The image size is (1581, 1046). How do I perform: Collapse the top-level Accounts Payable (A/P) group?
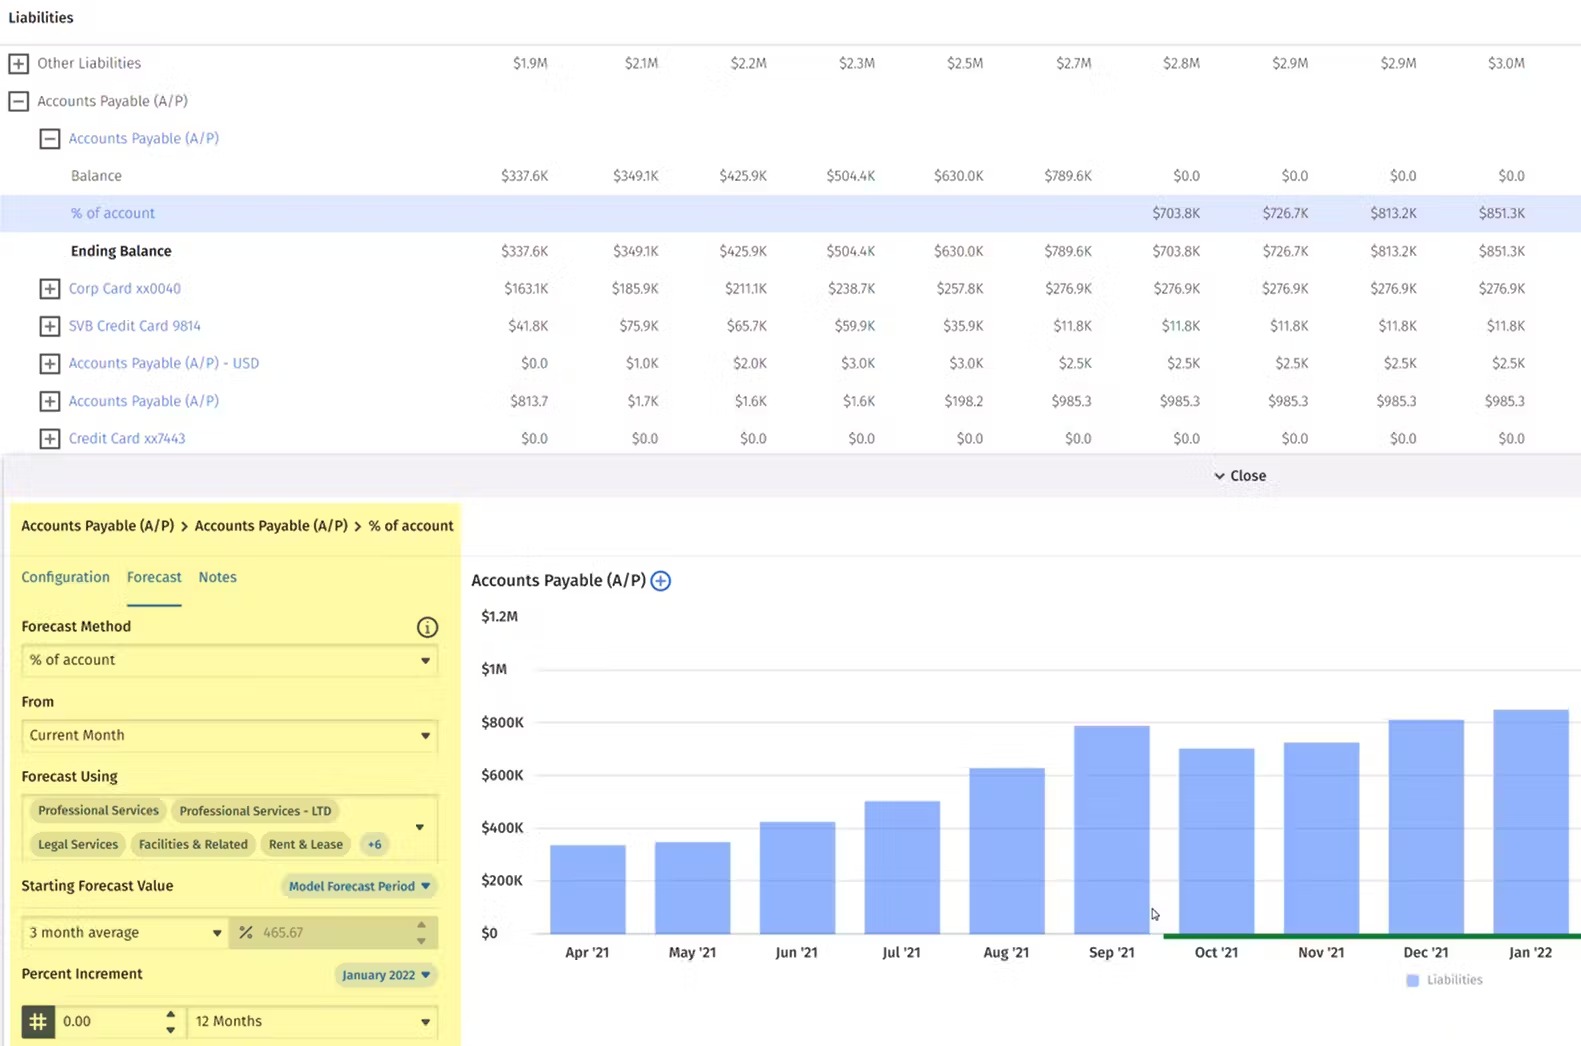tap(18, 101)
